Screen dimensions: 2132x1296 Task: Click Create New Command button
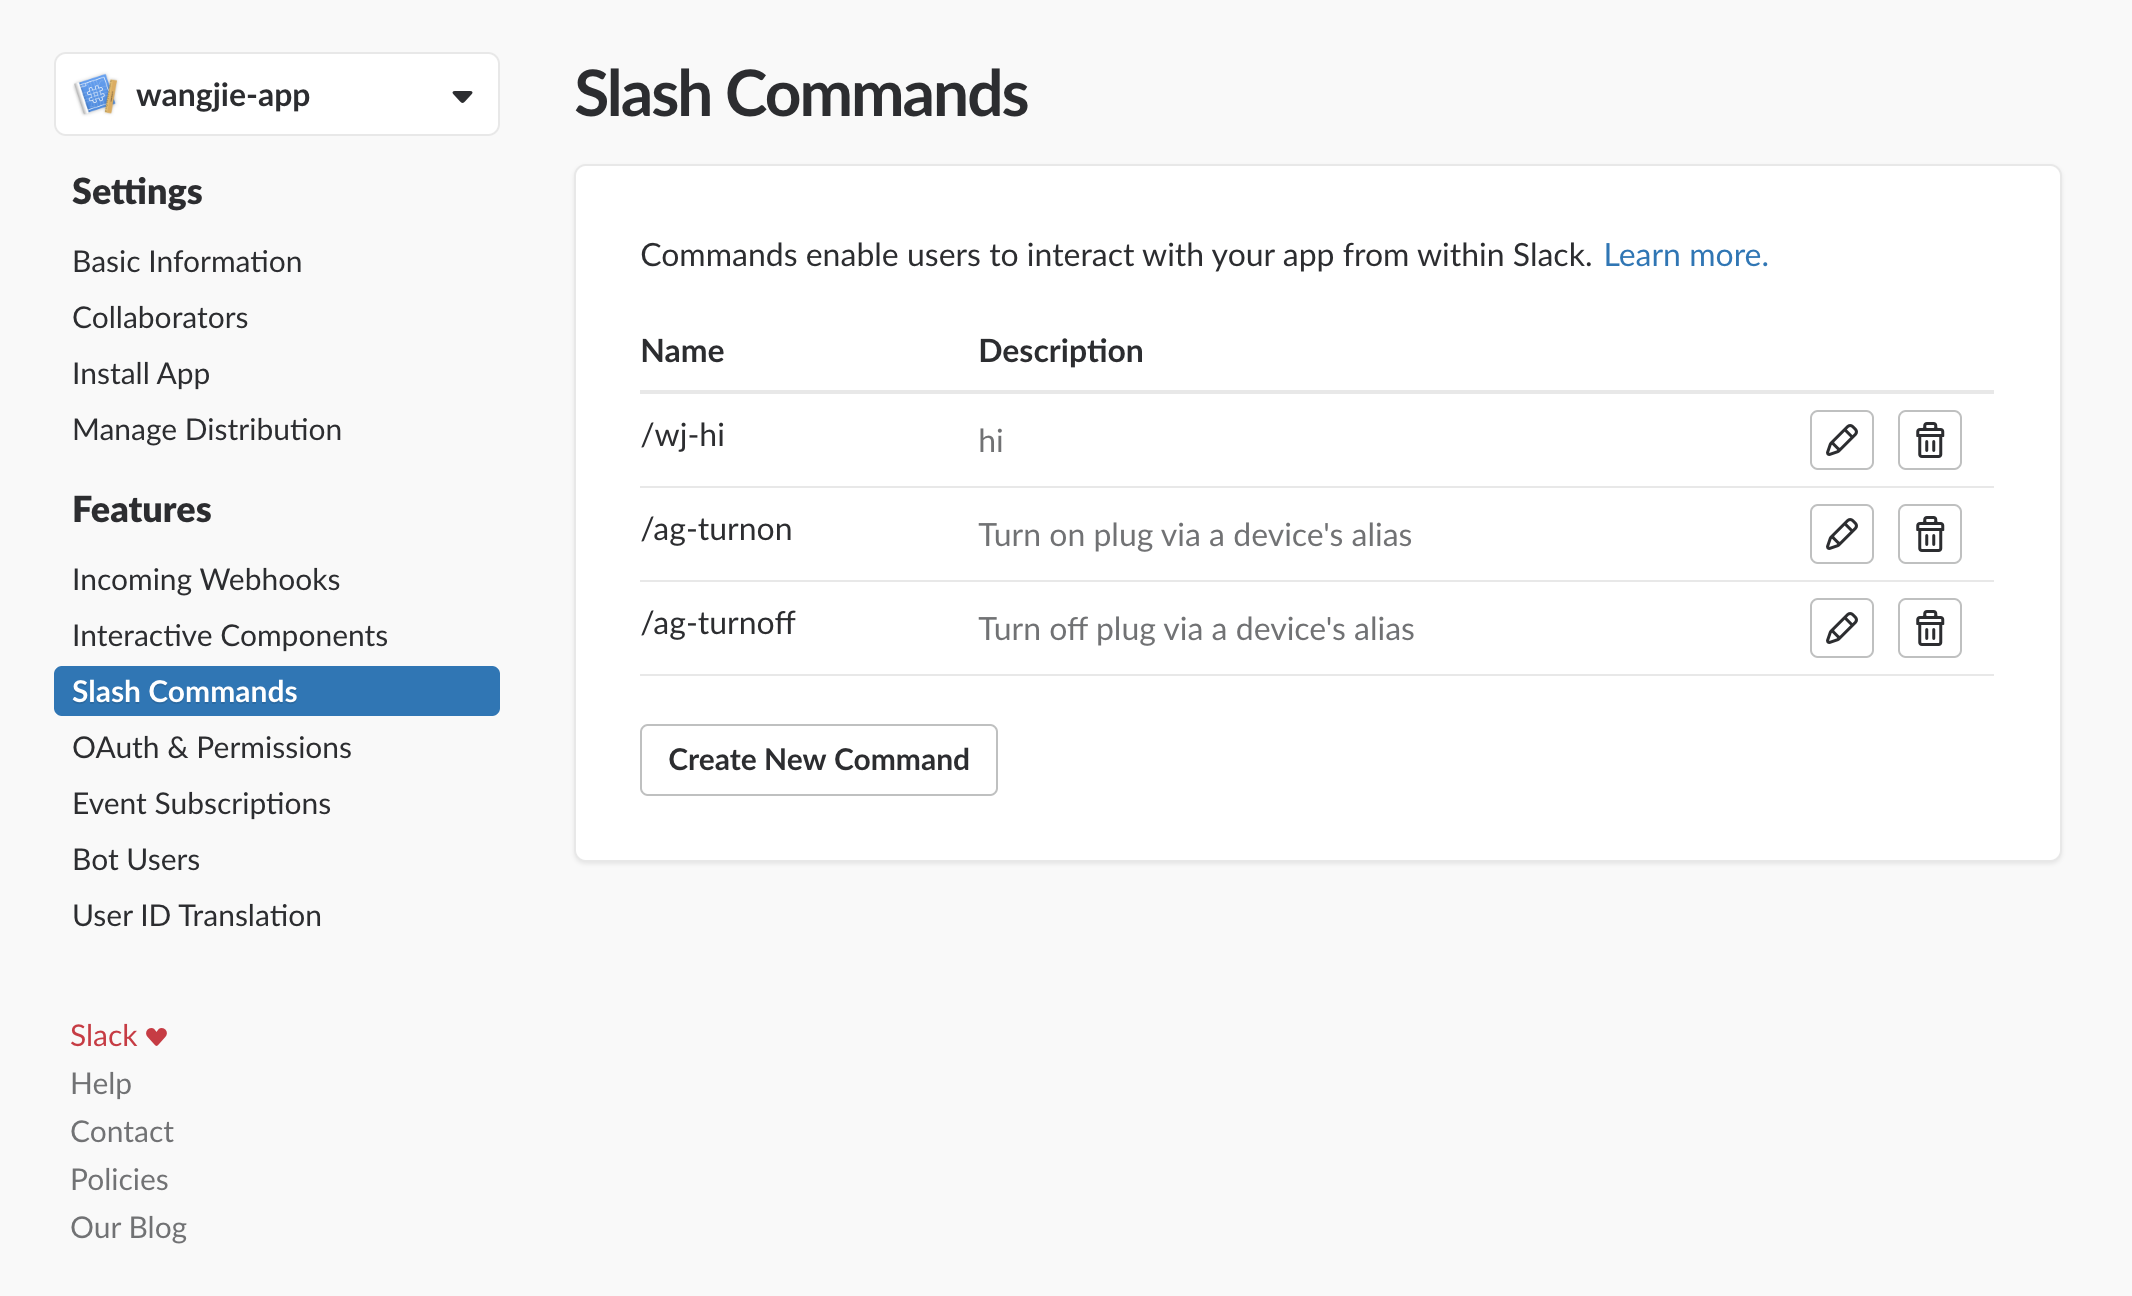pos(819,760)
